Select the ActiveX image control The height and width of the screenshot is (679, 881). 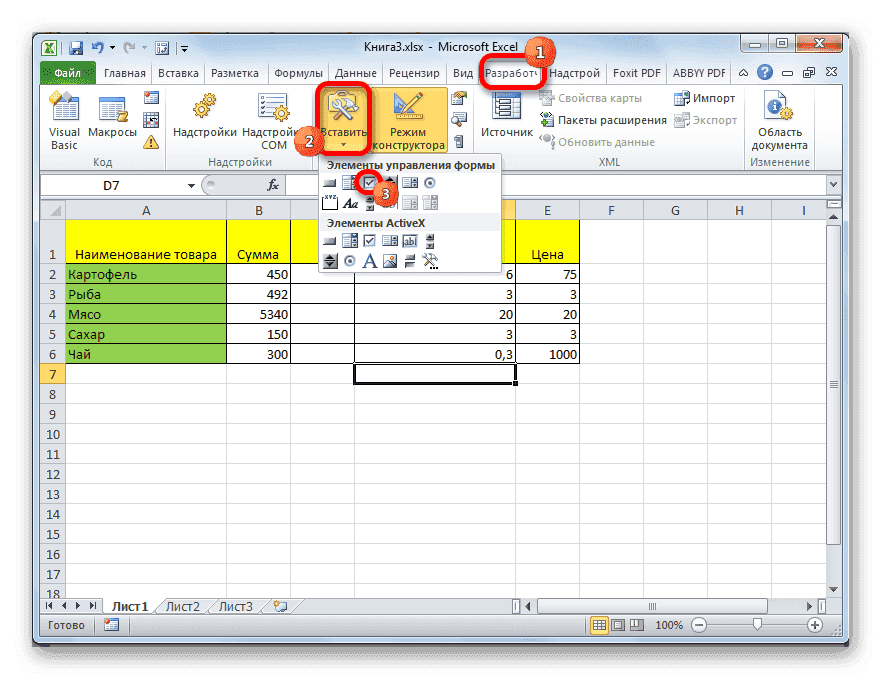click(x=391, y=261)
